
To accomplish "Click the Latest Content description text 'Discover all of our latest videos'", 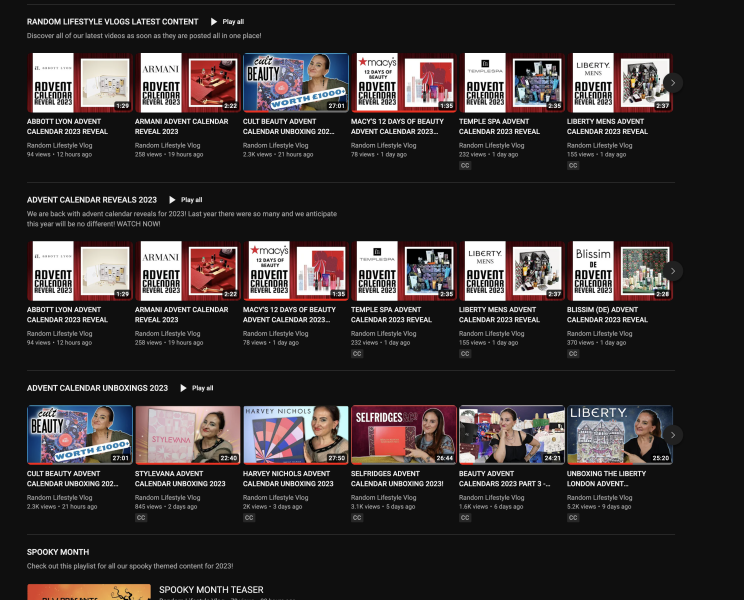I will coord(144,36).
